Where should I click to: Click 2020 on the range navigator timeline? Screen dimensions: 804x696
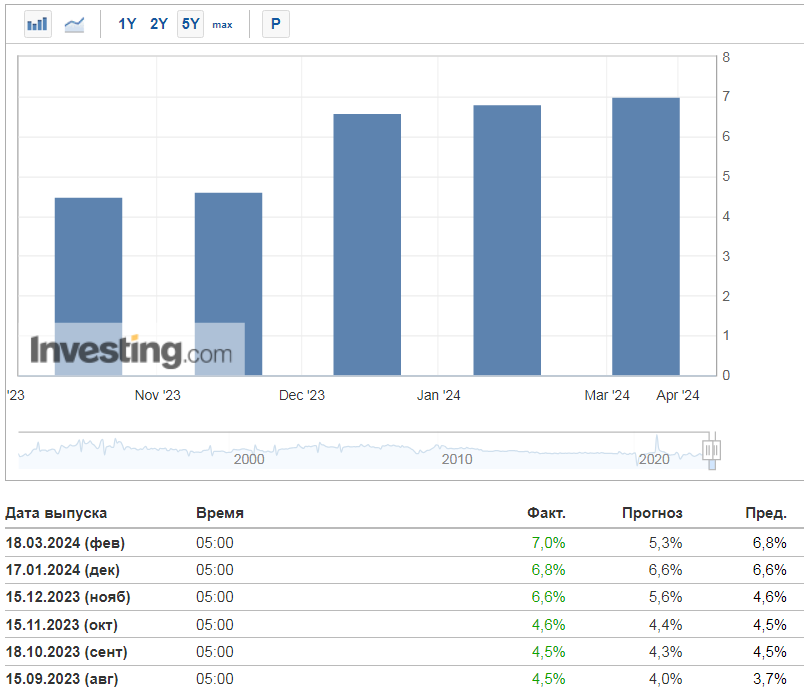tap(654, 459)
